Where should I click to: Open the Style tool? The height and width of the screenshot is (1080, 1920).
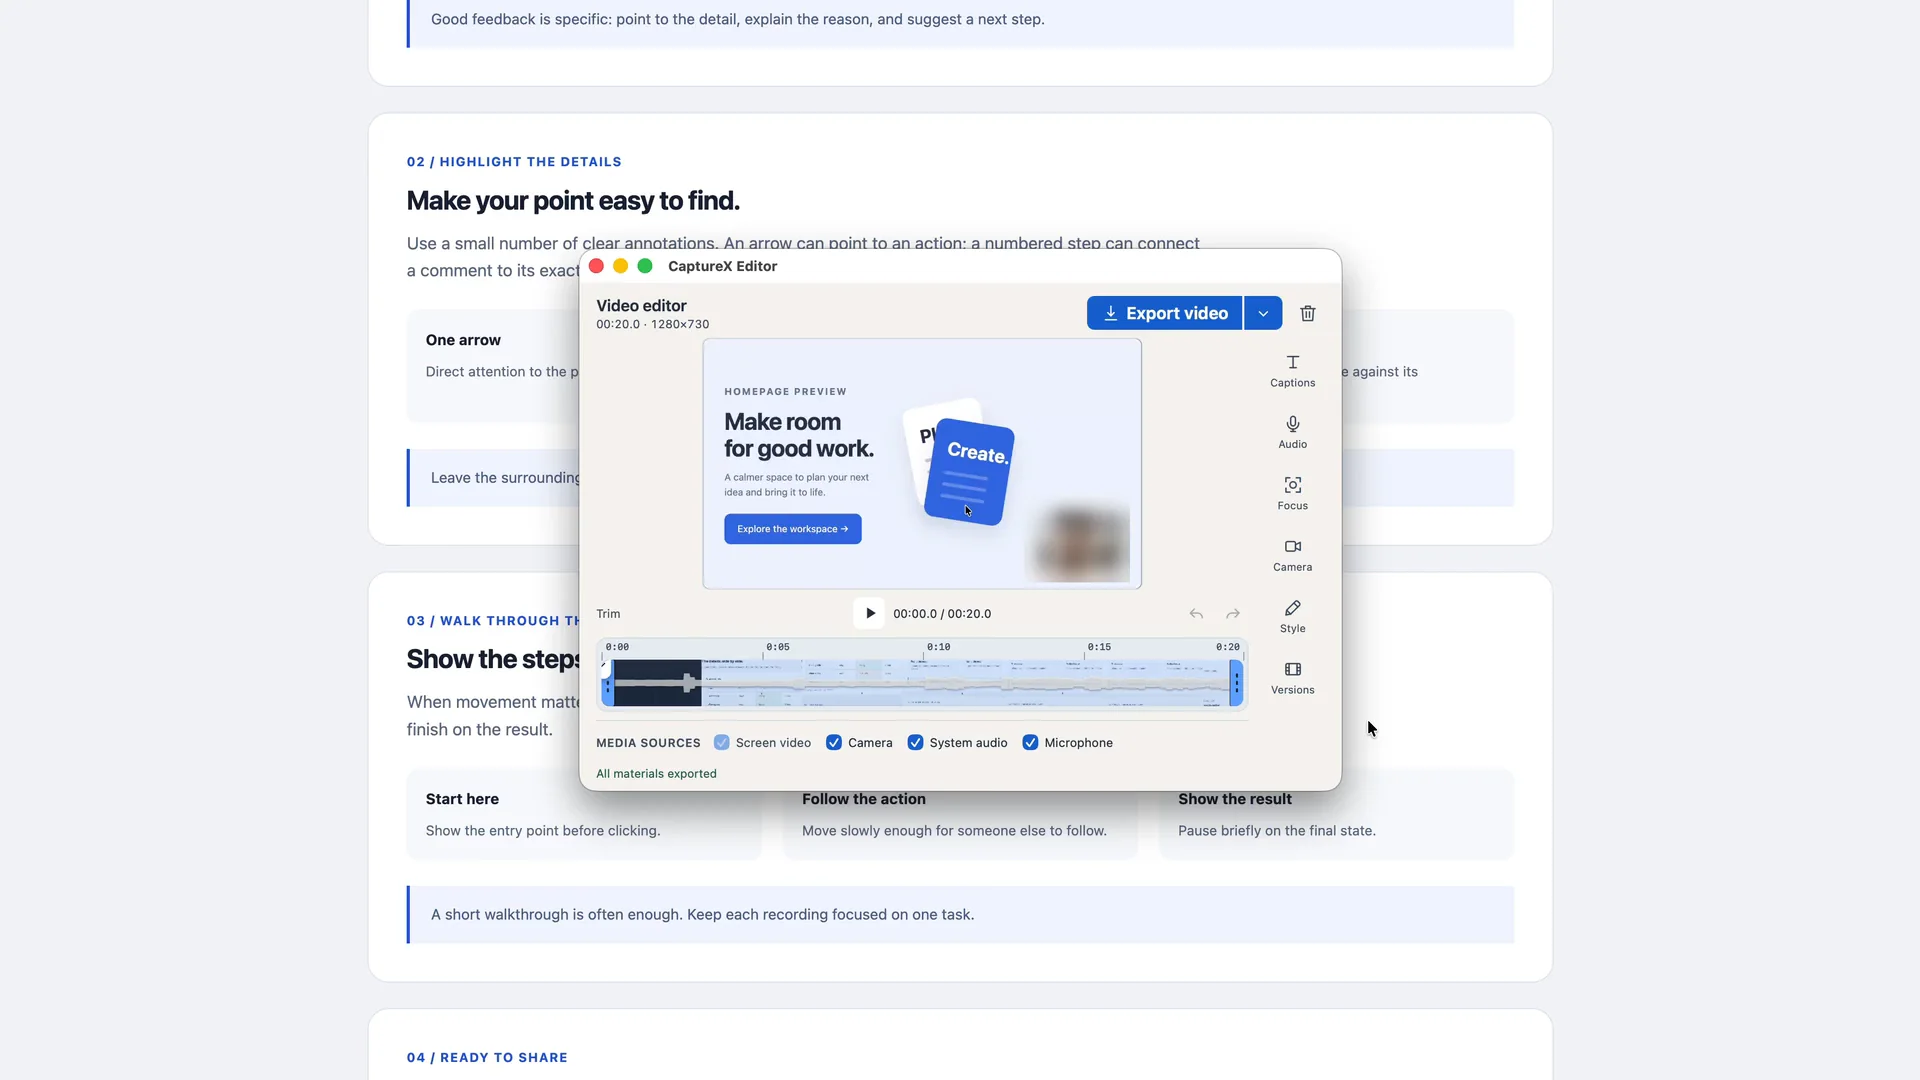click(1292, 617)
